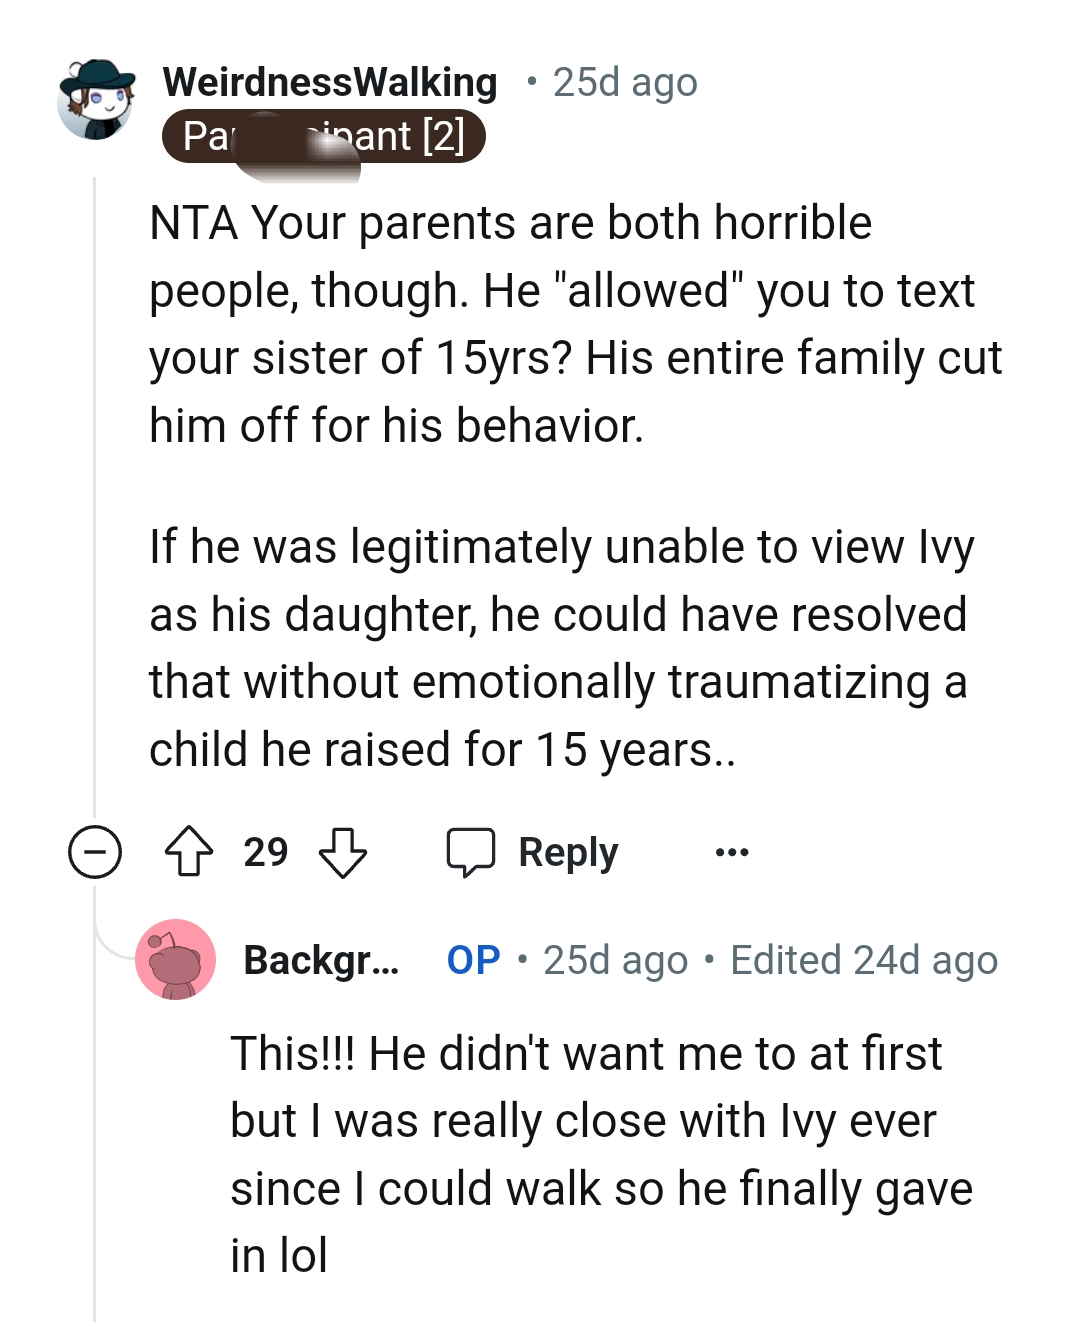This screenshot has height=1322, width=1080.
Task: Collapse the comment thread with minus button
Action: tap(95, 852)
